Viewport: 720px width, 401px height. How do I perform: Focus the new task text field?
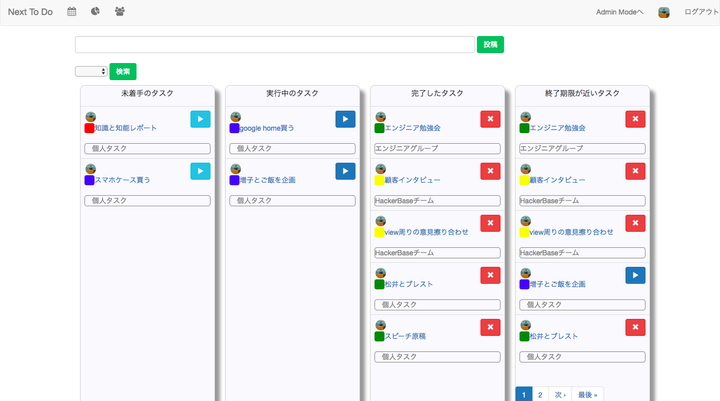275,45
